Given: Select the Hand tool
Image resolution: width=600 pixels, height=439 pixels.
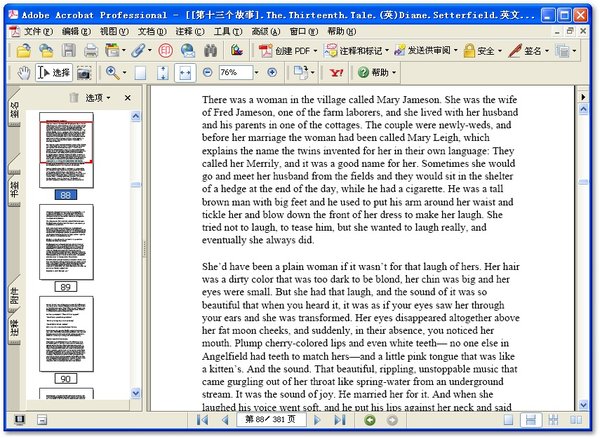Looking at the screenshot, I should [24, 72].
